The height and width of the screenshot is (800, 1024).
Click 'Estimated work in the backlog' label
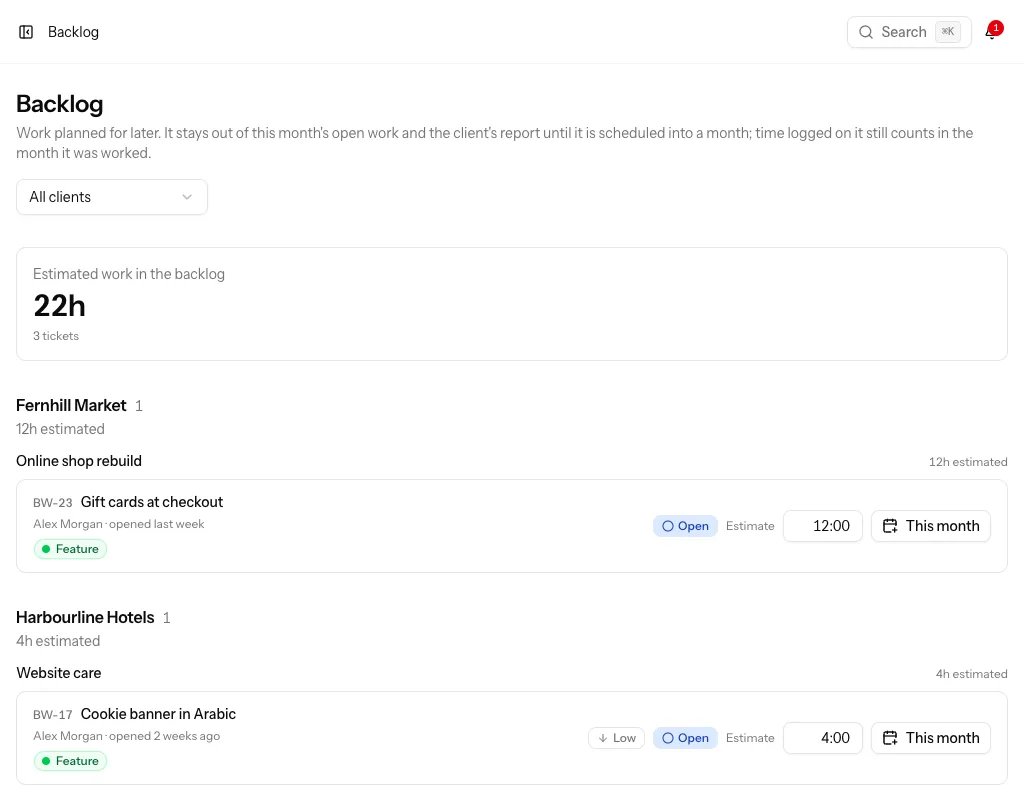pyautogui.click(x=129, y=274)
